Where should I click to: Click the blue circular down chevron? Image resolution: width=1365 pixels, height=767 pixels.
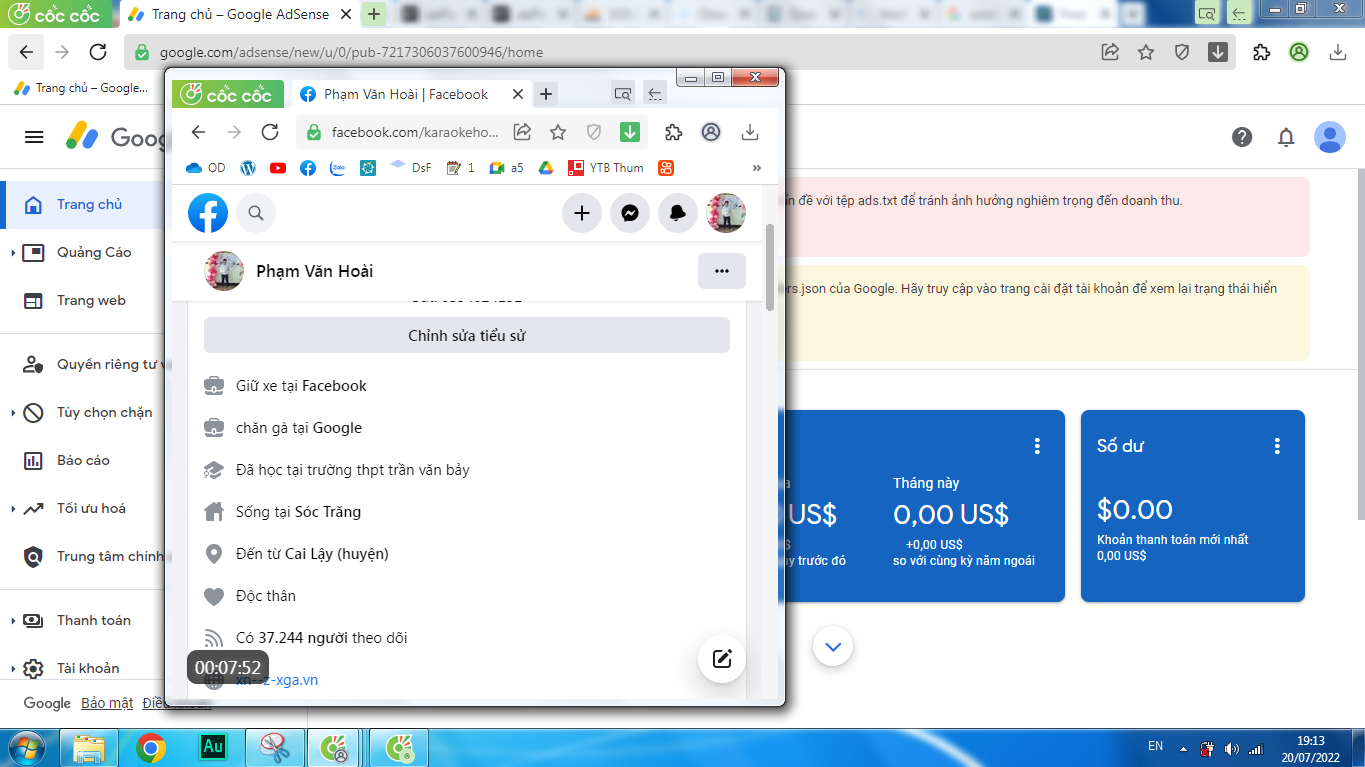click(x=833, y=647)
